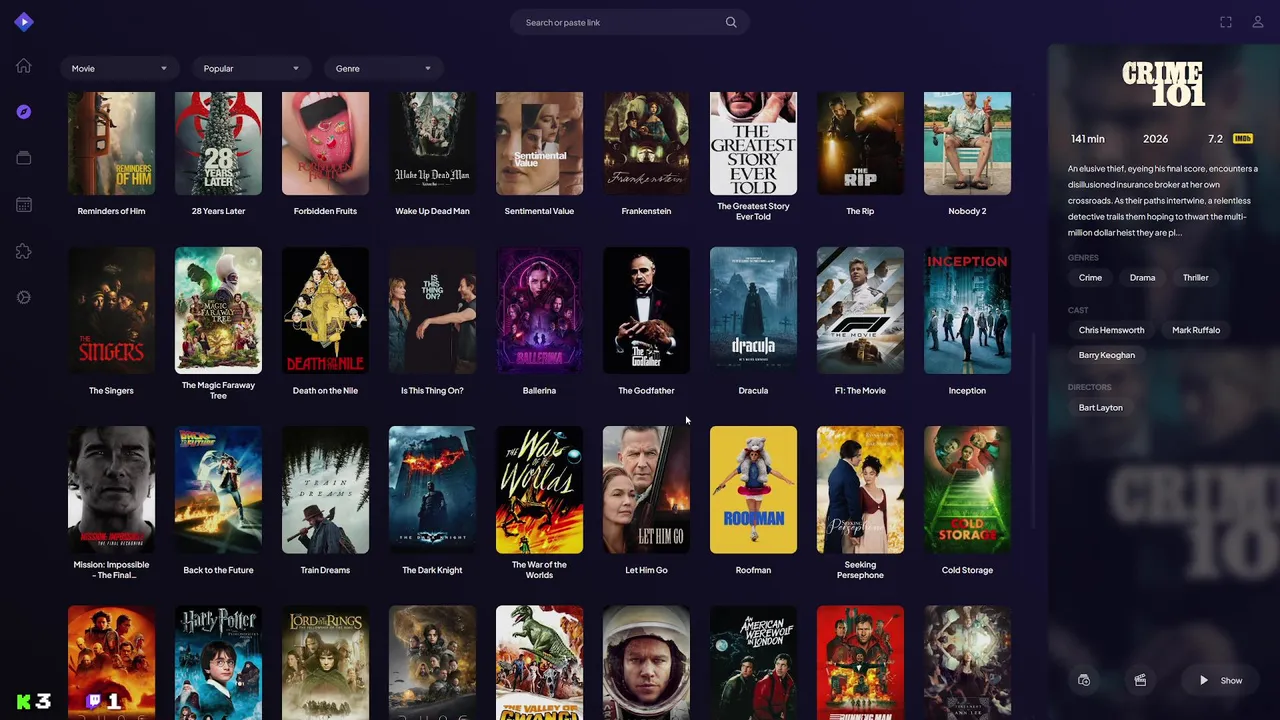
Task: Open the Wake Up Dead Man poster
Action: click(432, 143)
